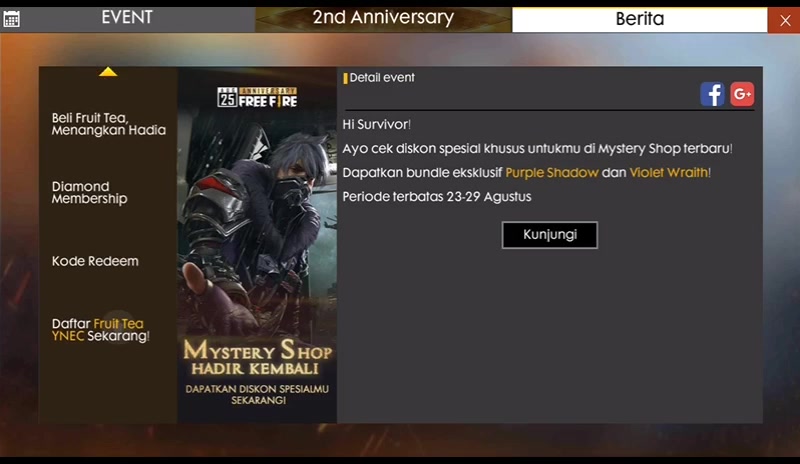The image size is (800, 464).
Task: Close the news window with X
Action: click(x=785, y=20)
